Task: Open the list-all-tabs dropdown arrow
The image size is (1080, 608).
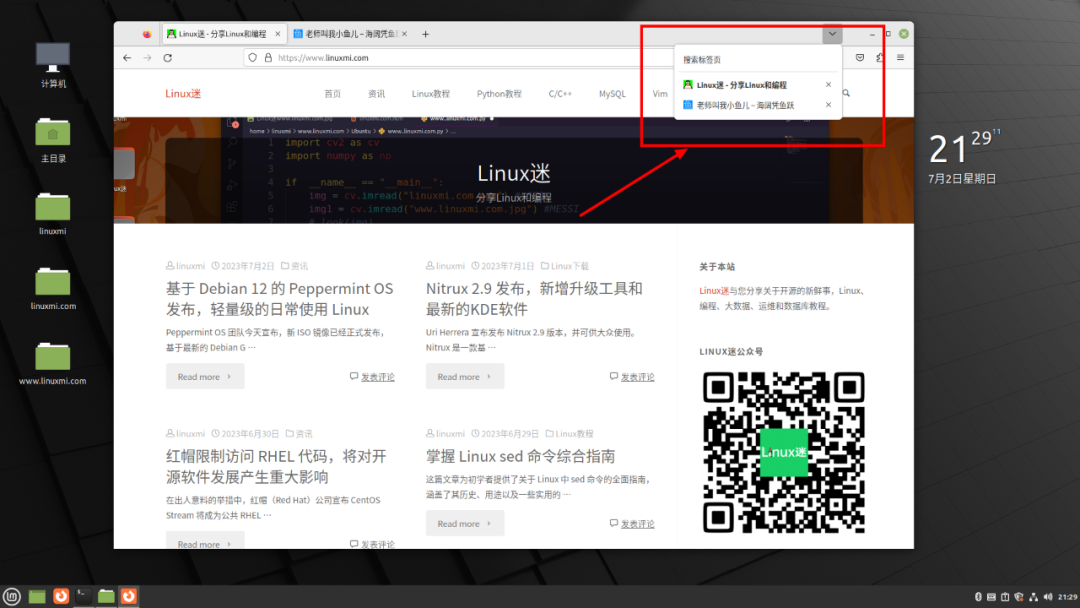Action: click(831, 33)
